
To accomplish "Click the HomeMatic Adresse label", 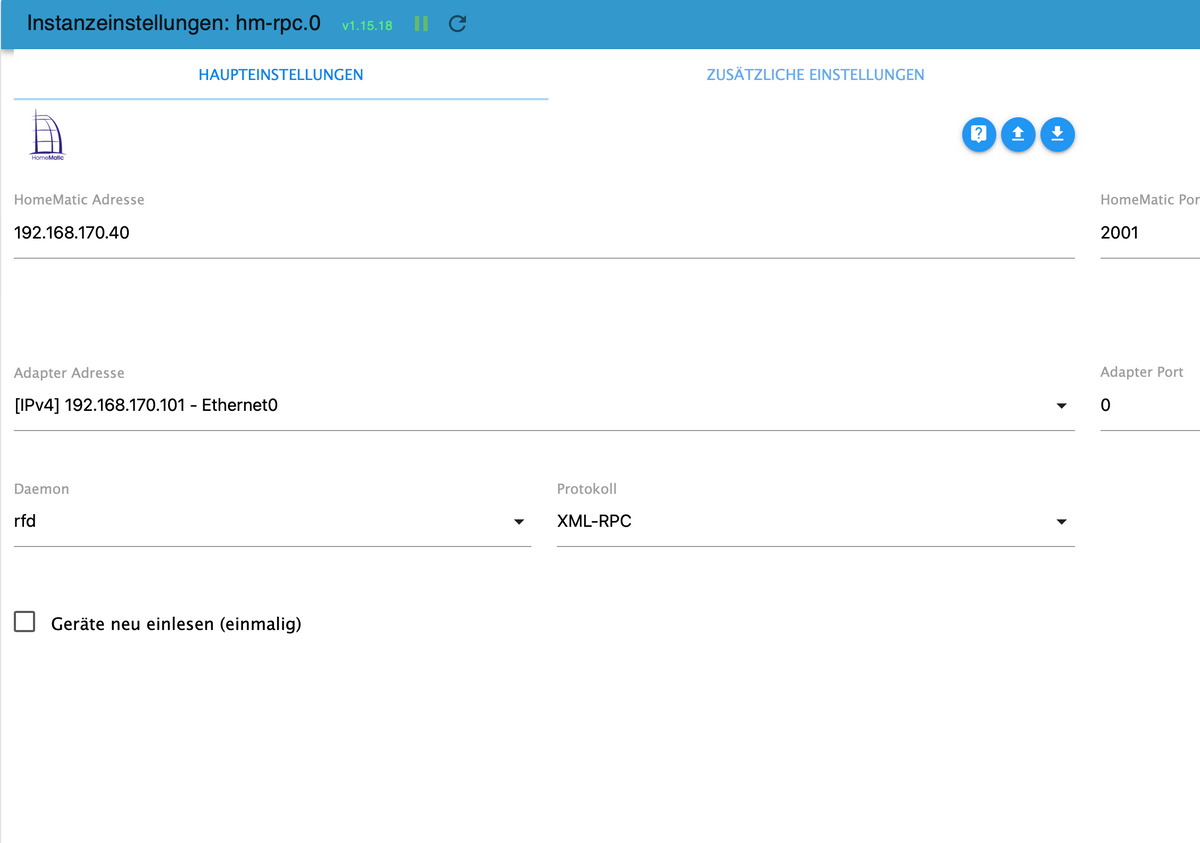I will coord(79,200).
